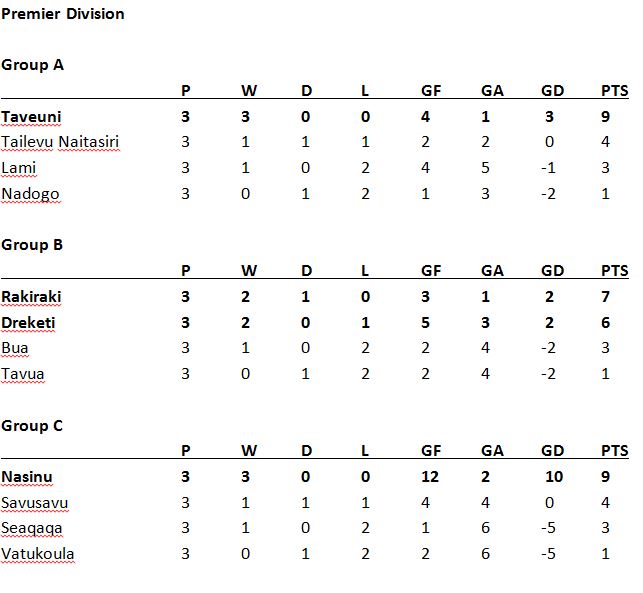Image resolution: width=643 pixels, height=593 pixels.
Task: Select the Savusavu team name
Action: 34,503
